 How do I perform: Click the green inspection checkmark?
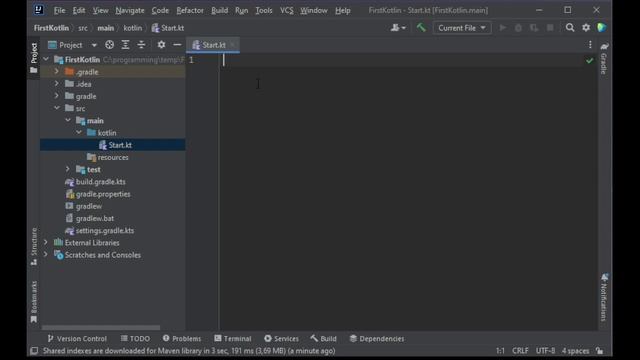pos(589,61)
